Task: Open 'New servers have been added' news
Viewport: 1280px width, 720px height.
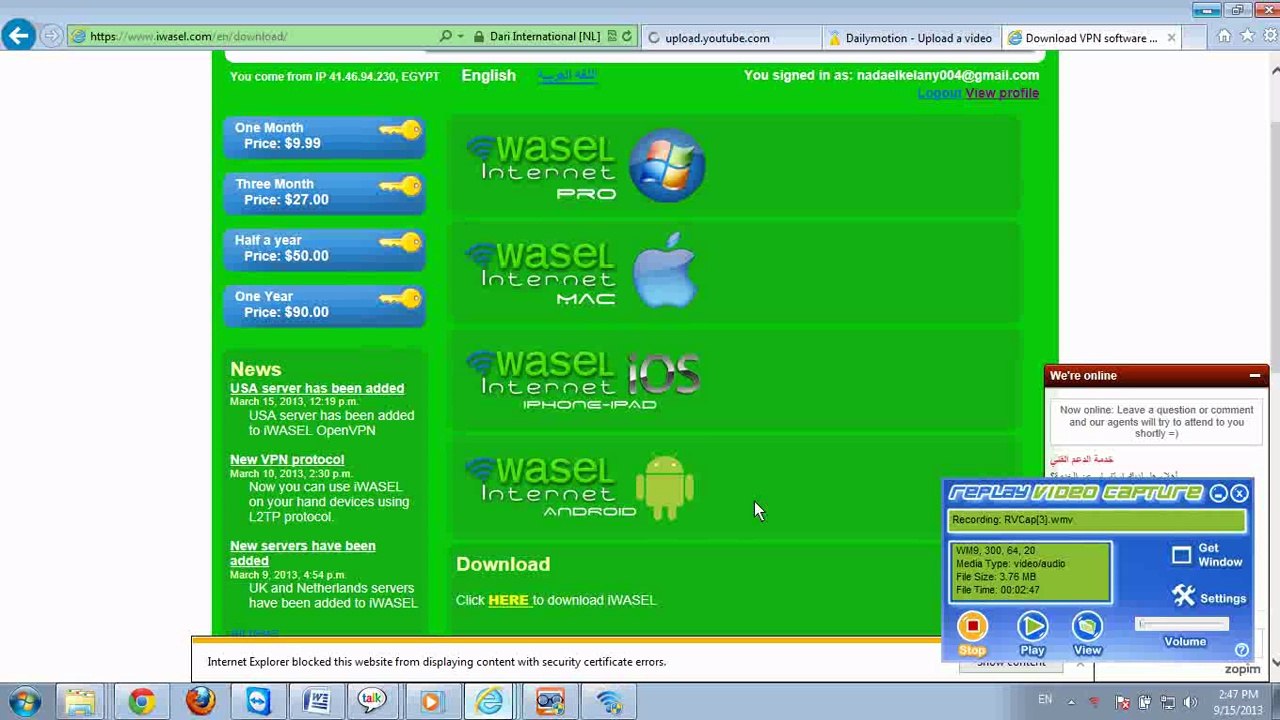Action: point(303,553)
